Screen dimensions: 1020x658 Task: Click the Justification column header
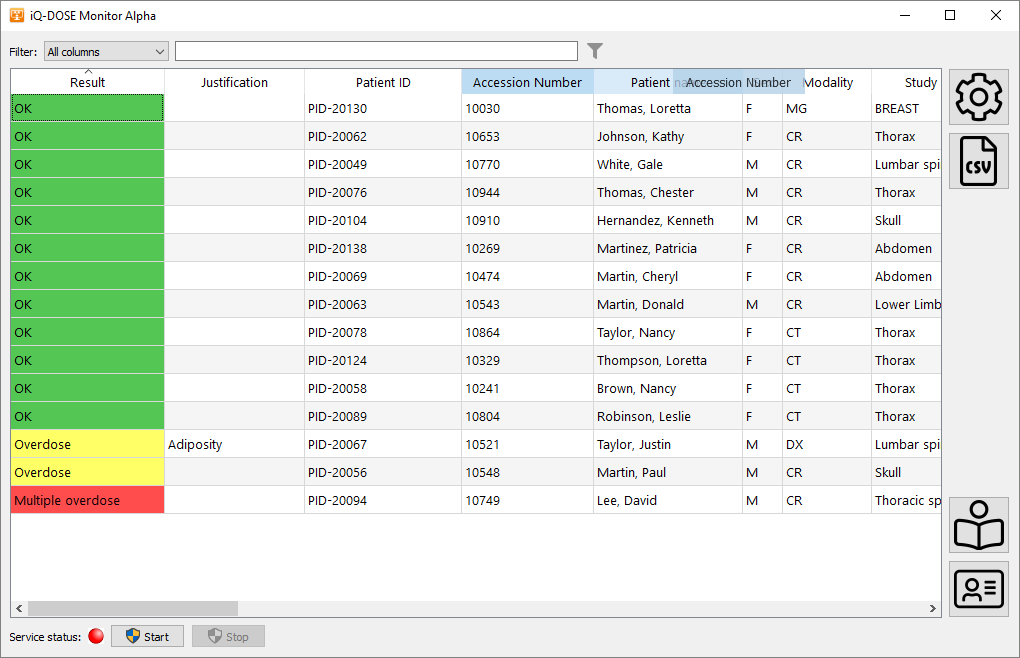point(234,83)
